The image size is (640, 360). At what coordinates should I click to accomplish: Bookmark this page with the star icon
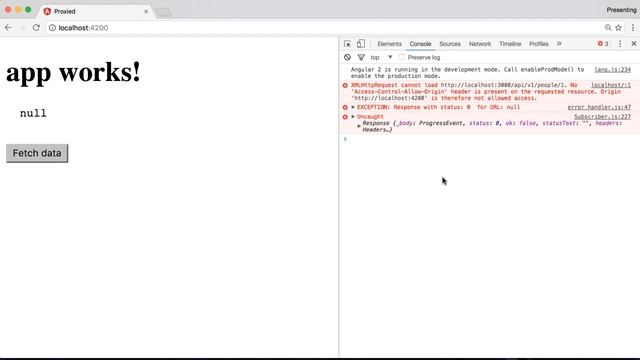618,28
